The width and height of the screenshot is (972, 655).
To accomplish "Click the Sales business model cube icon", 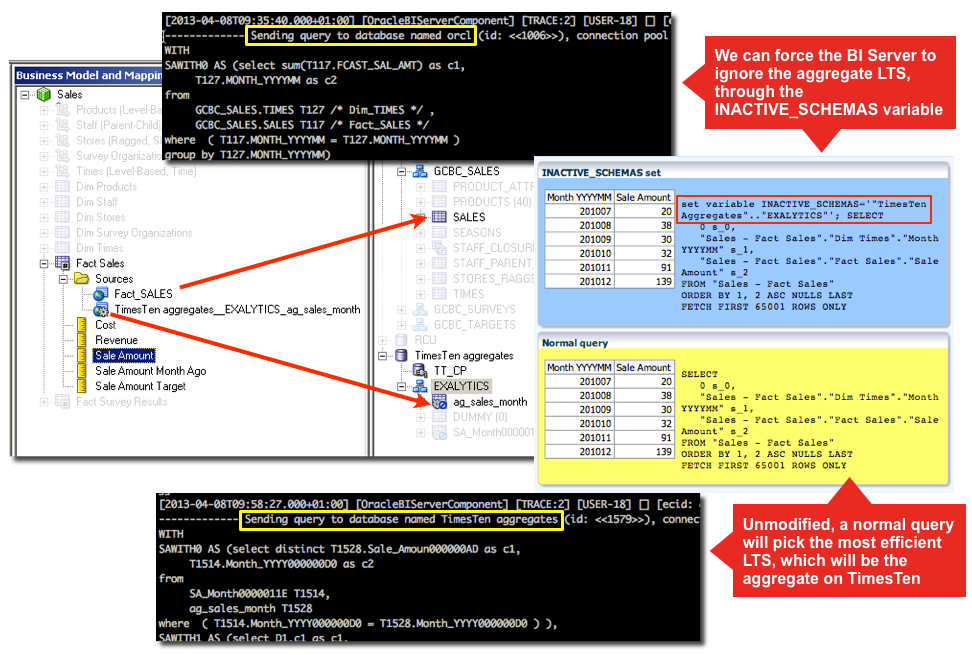I will click(x=44, y=95).
